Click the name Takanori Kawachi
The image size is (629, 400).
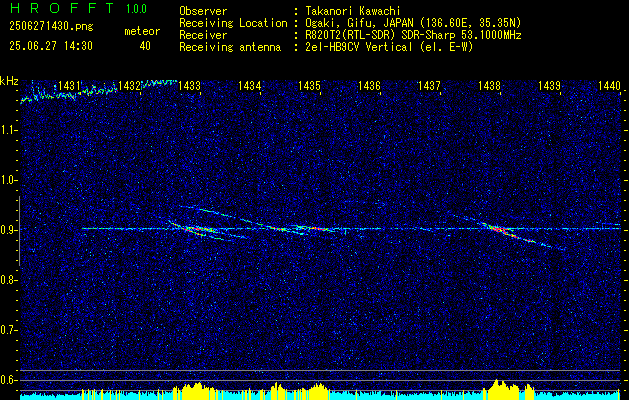click(x=353, y=12)
